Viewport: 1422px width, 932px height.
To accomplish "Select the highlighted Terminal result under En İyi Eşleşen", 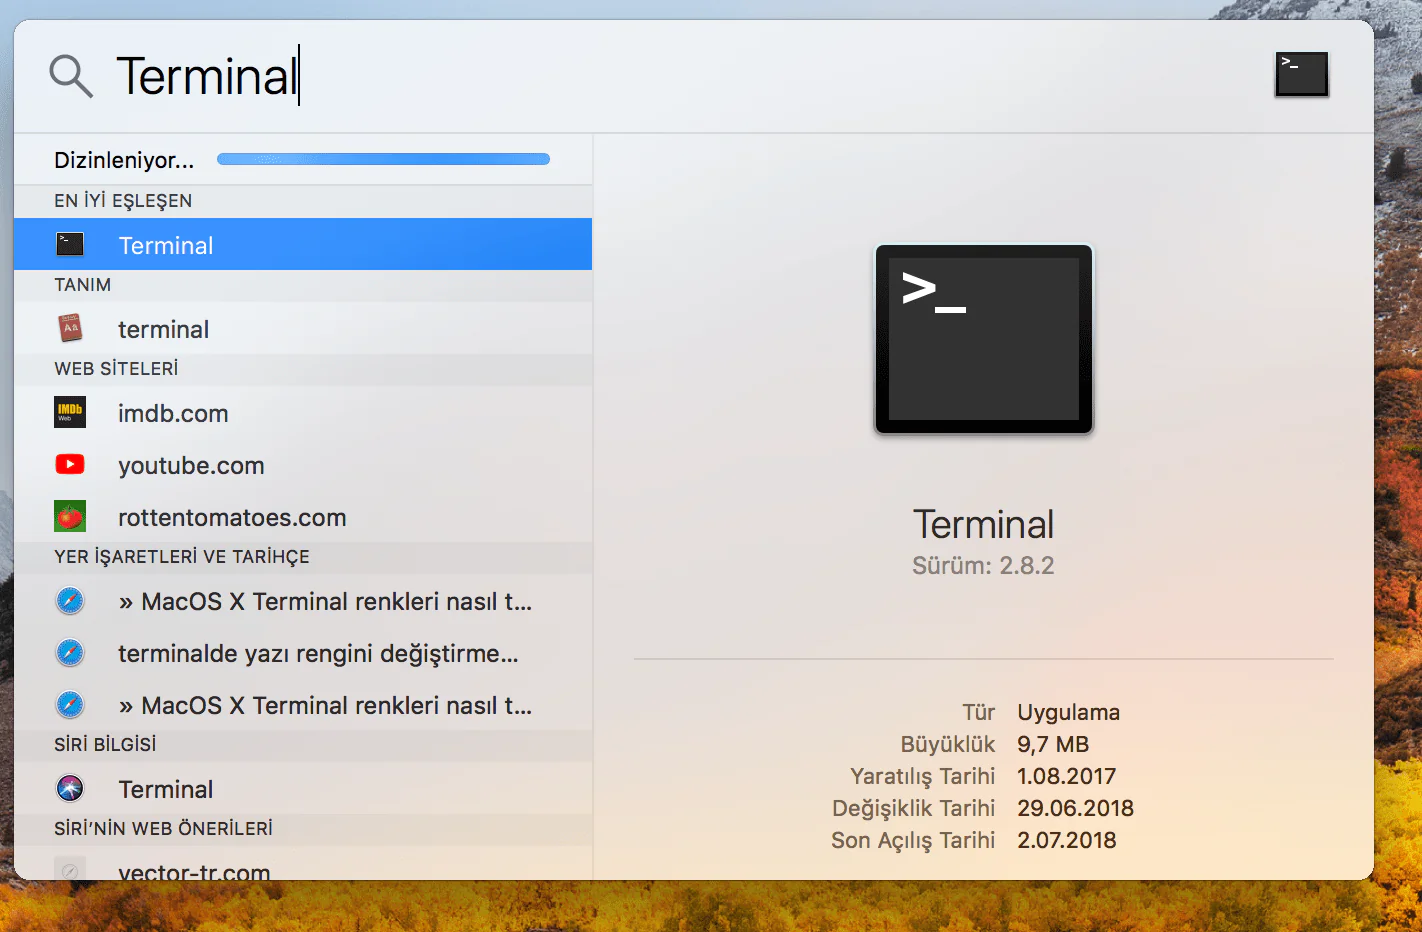I will click(x=165, y=244).
